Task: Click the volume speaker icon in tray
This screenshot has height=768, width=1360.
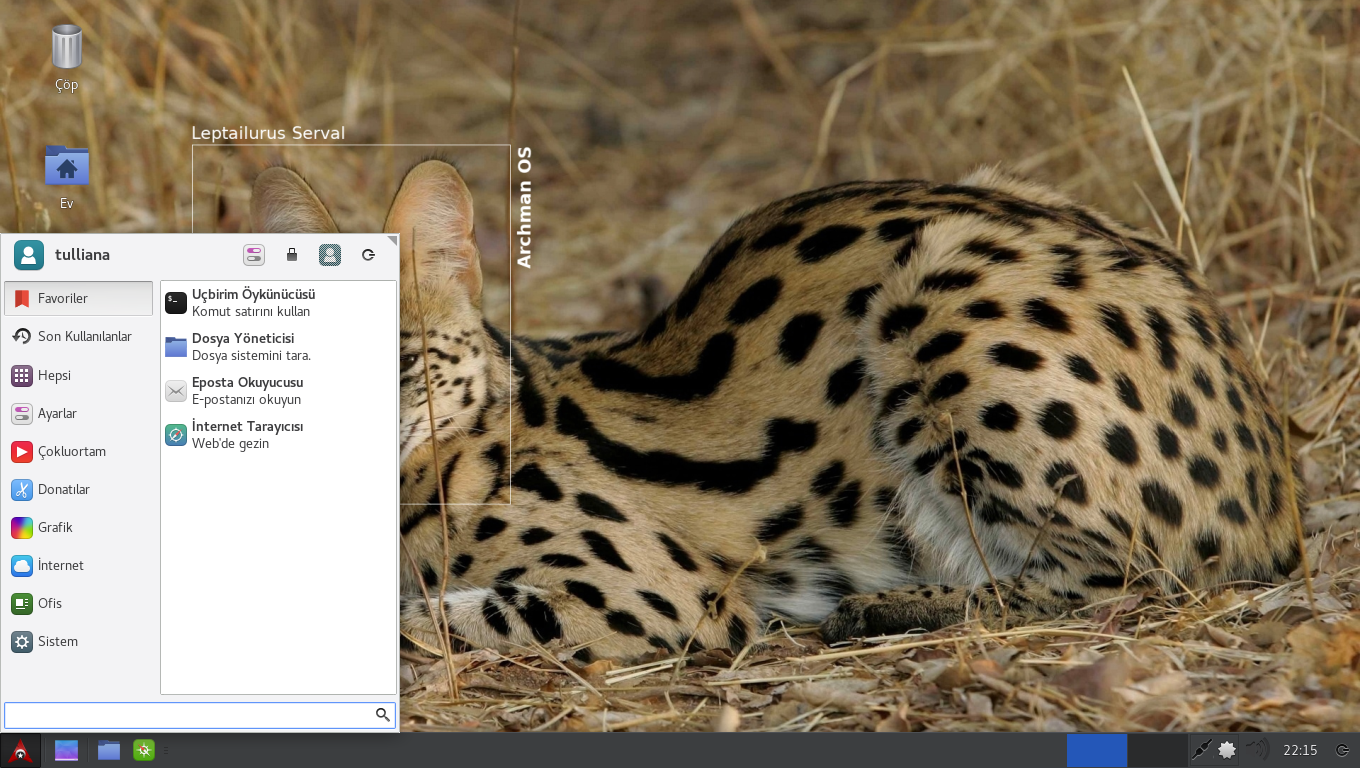Action: (x=1256, y=750)
